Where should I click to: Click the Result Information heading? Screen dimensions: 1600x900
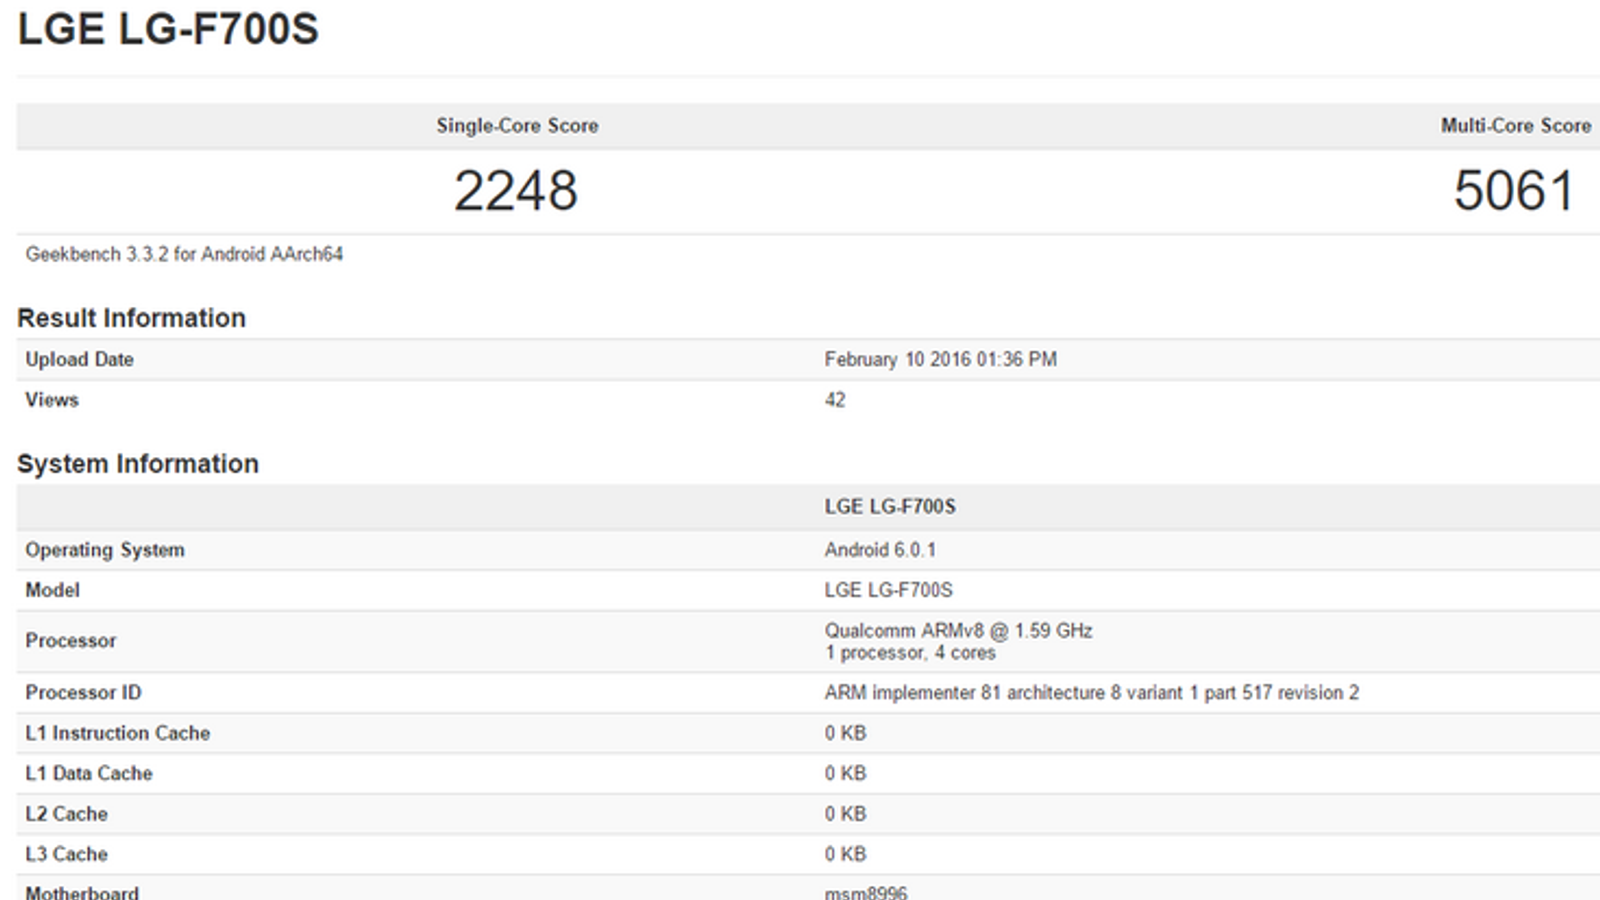[x=131, y=318]
